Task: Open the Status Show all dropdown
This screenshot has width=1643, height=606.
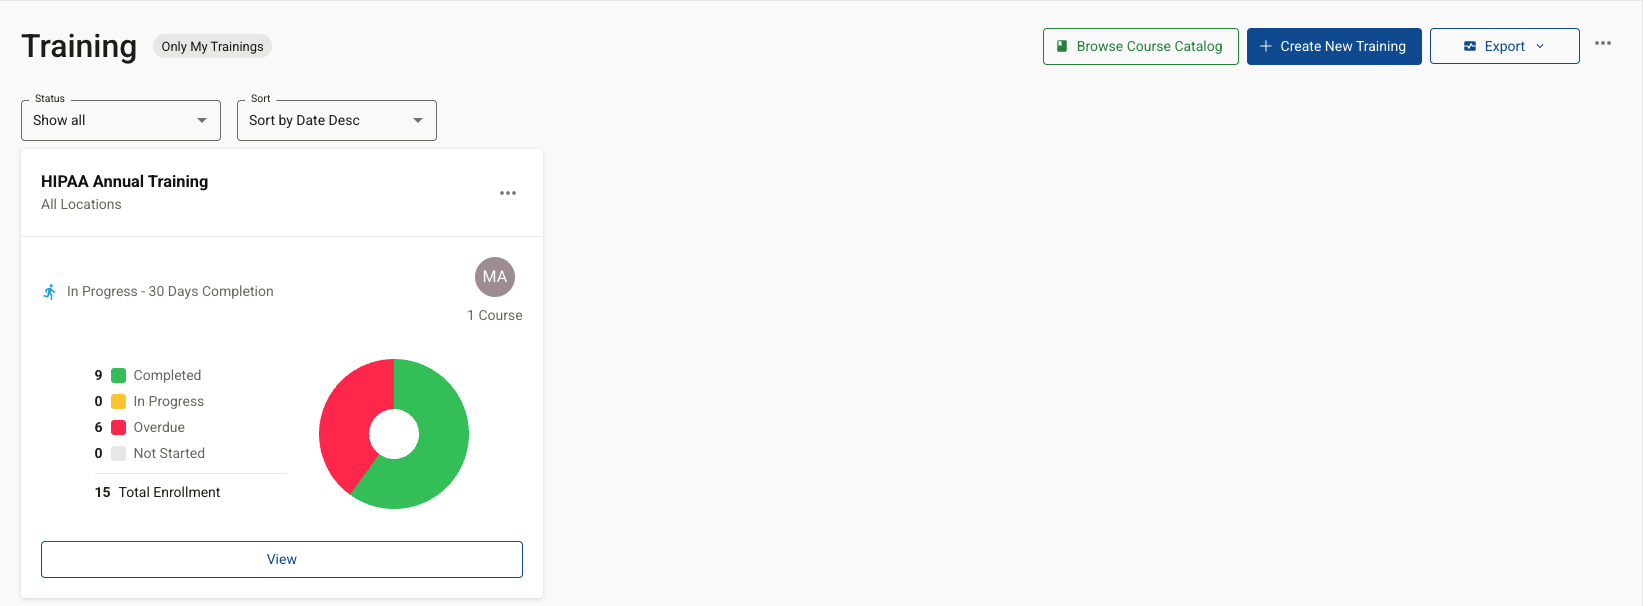Action: tap(121, 120)
